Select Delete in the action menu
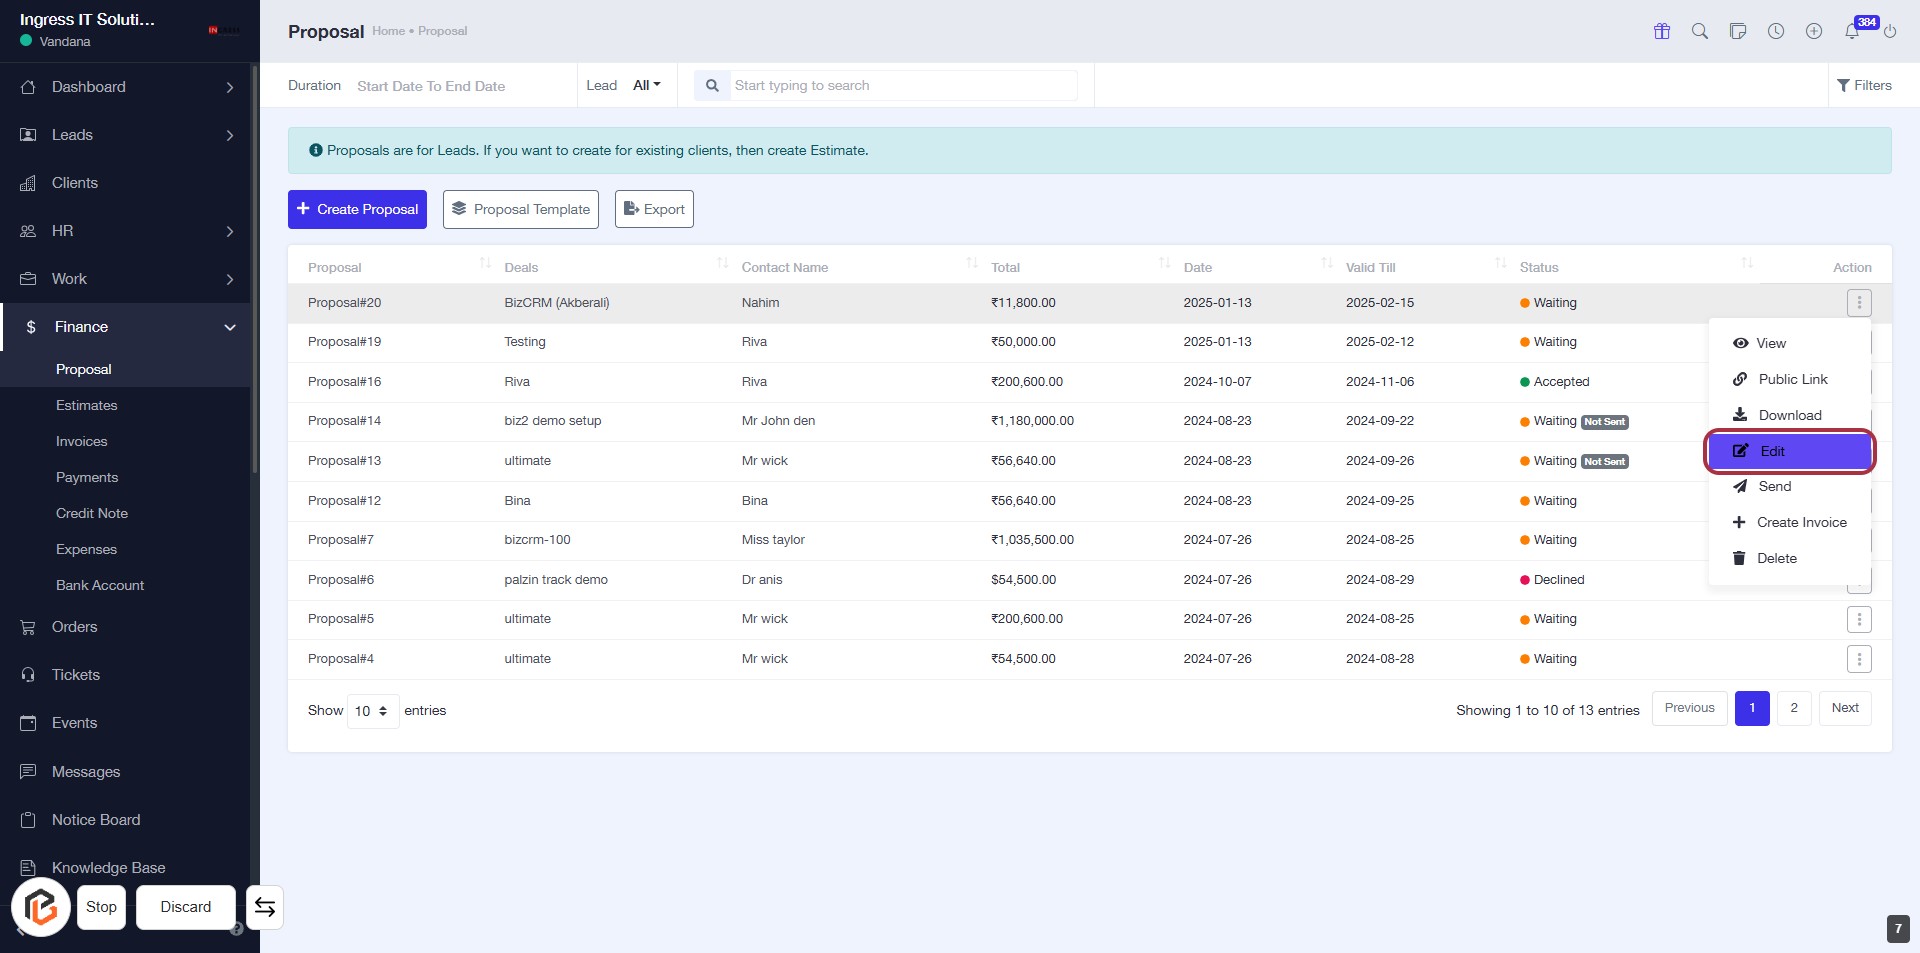This screenshot has height=953, width=1920. click(1776, 558)
